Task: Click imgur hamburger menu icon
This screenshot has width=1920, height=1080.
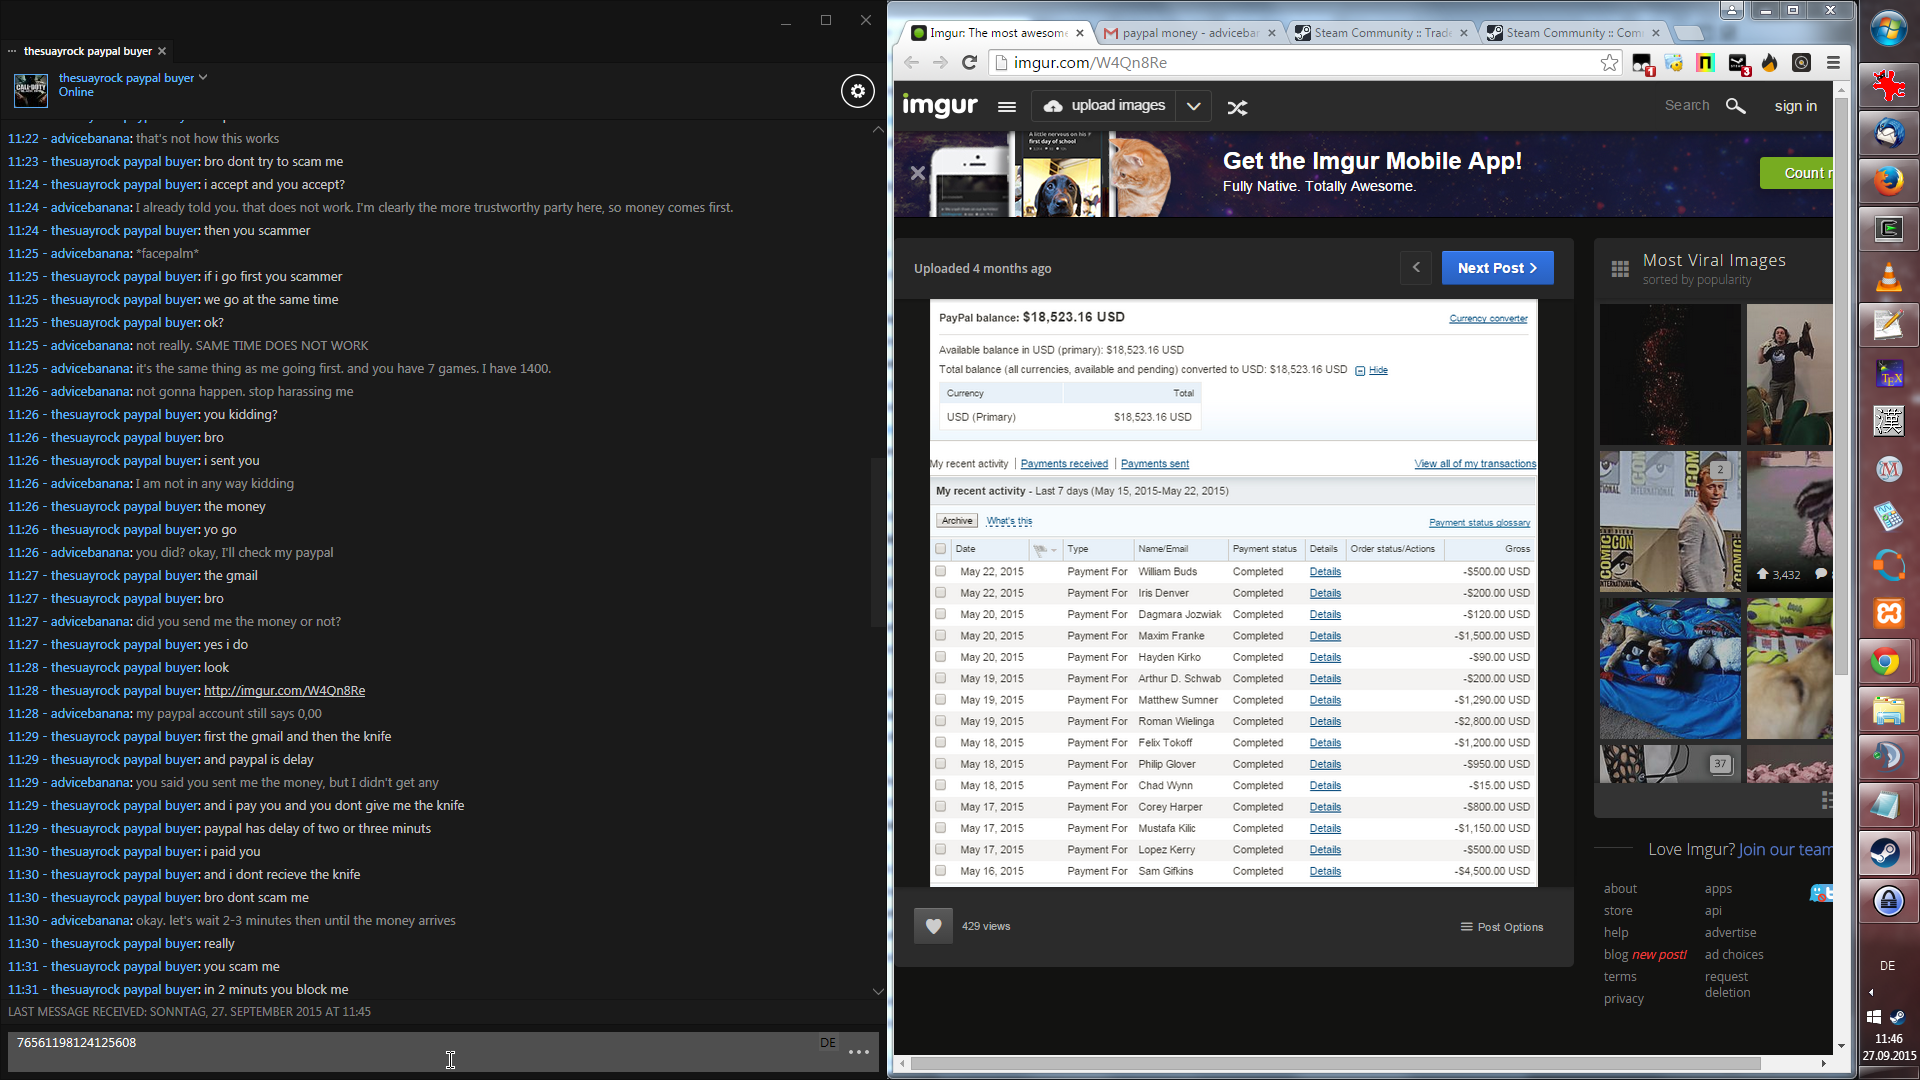Action: (x=1007, y=107)
